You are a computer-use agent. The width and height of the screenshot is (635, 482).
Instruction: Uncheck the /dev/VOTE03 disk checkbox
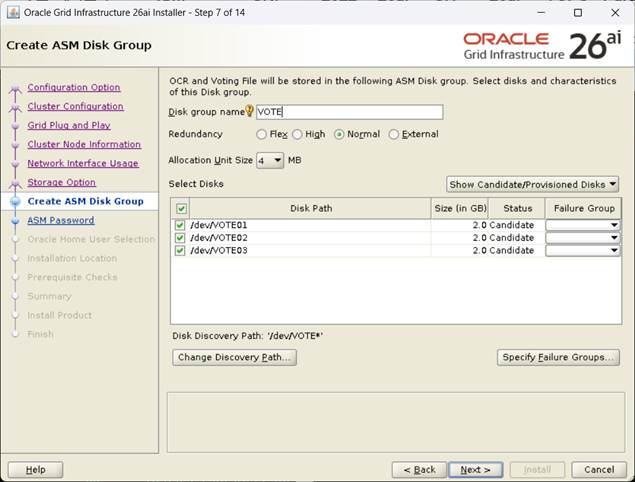(180, 251)
